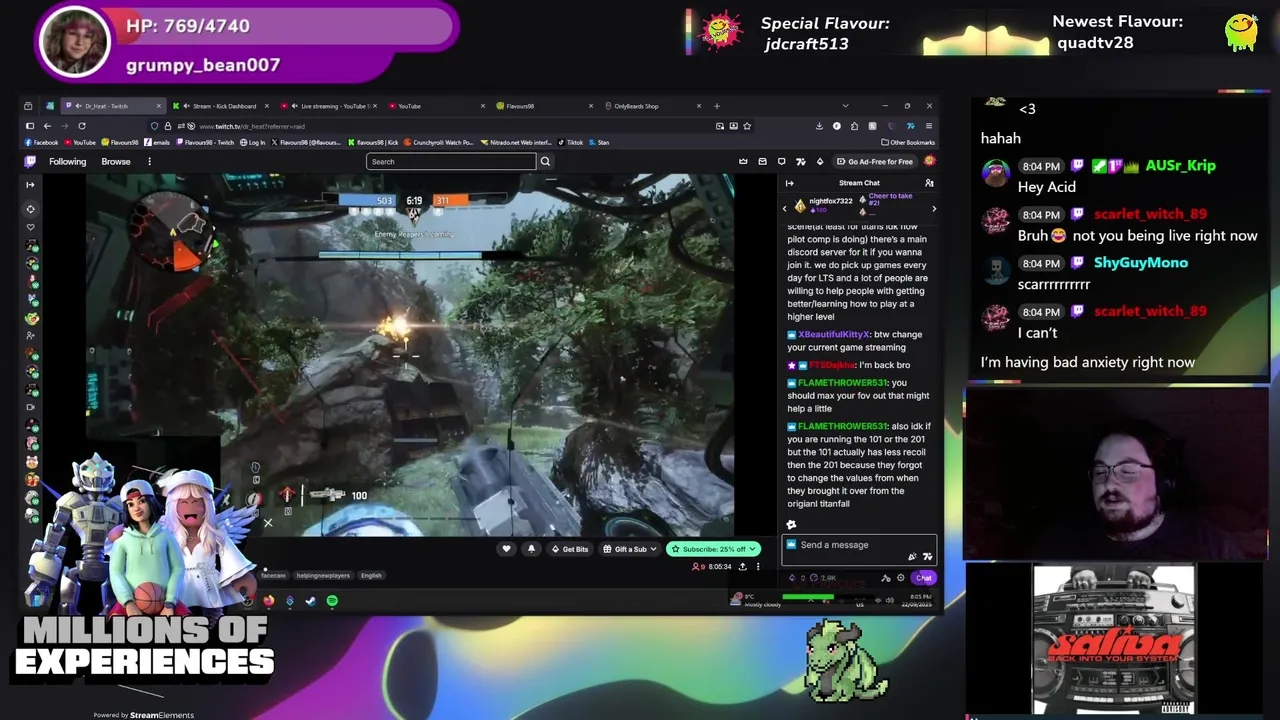The width and height of the screenshot is (1280, 720).
Task: Open the Twitch home logo
Action: click(x=30, y=161)
